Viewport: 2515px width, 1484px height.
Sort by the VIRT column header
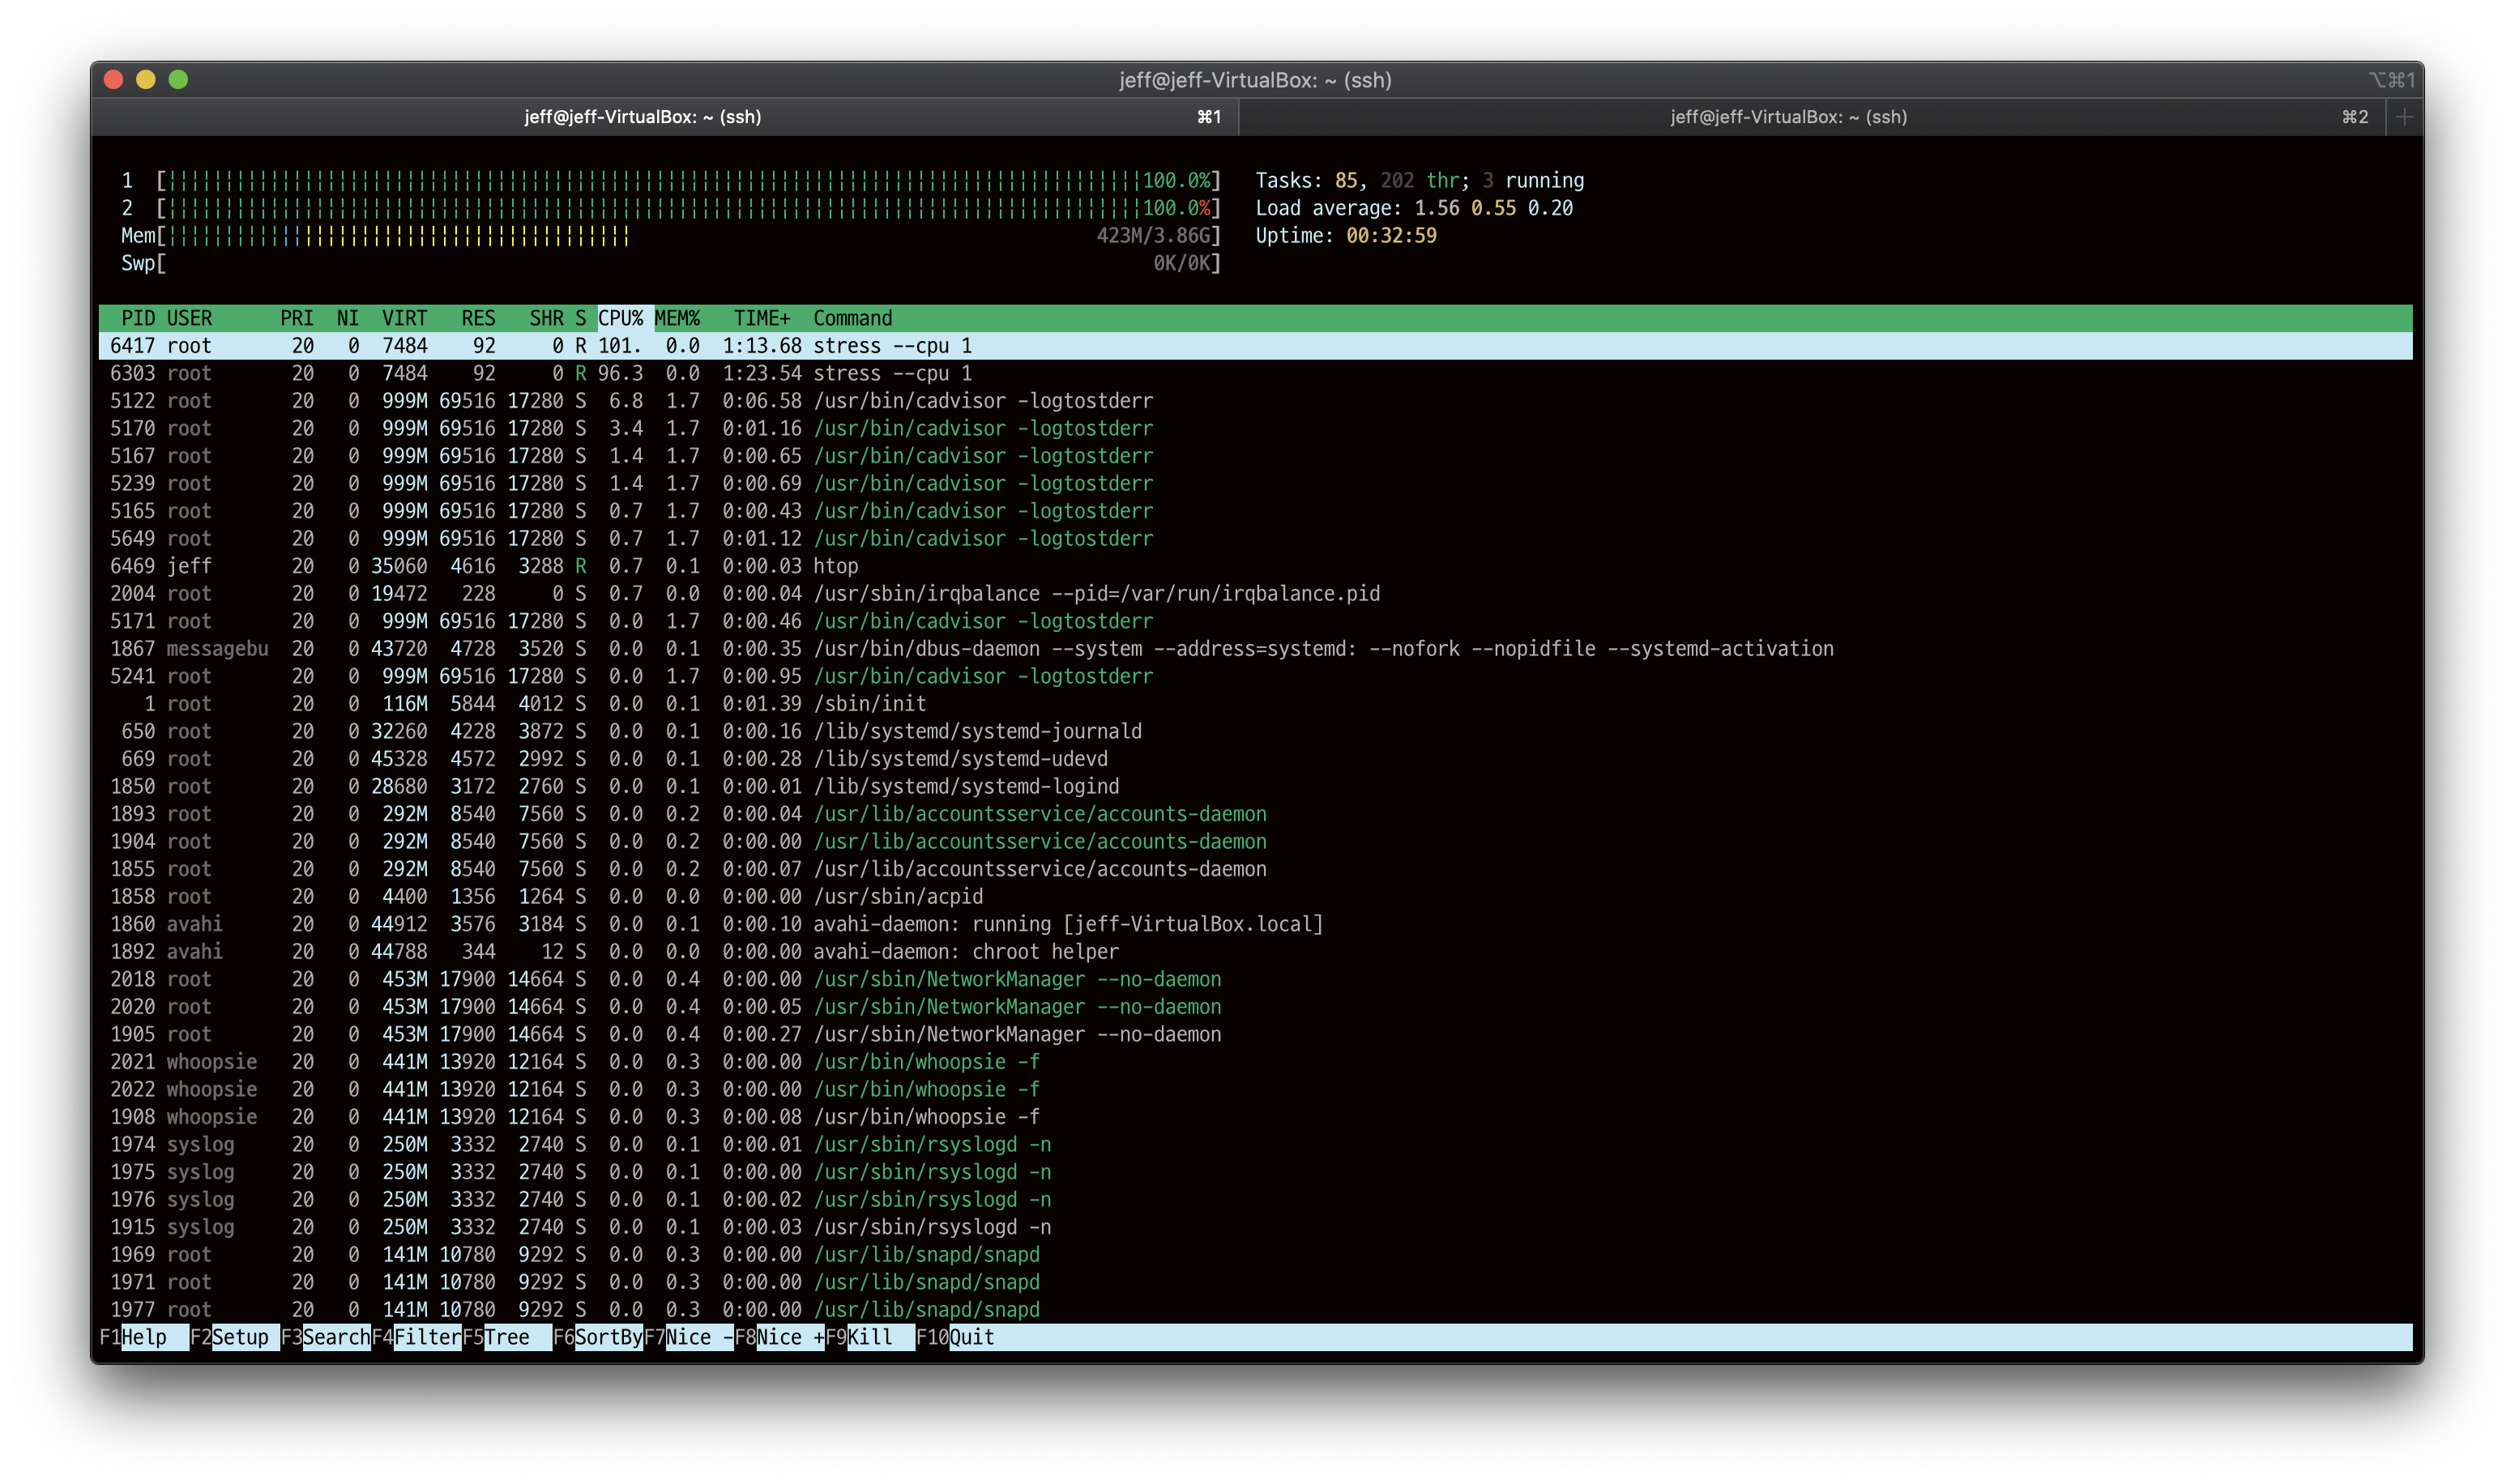click(404, 318)
